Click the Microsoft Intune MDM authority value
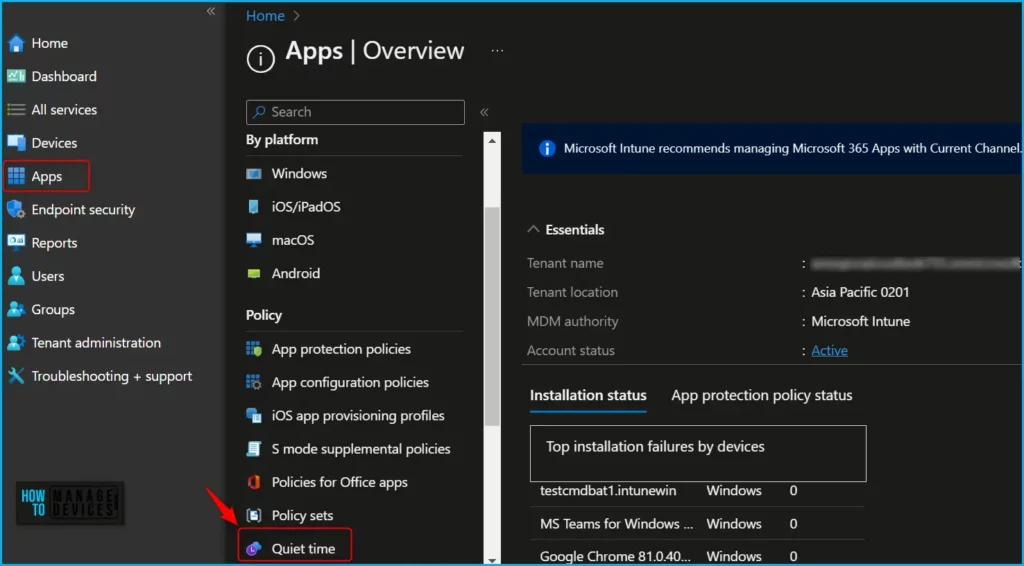Image resolution: width=1024 pixels, height=566 pixels. pyautogui.click(x=861, y=321)
